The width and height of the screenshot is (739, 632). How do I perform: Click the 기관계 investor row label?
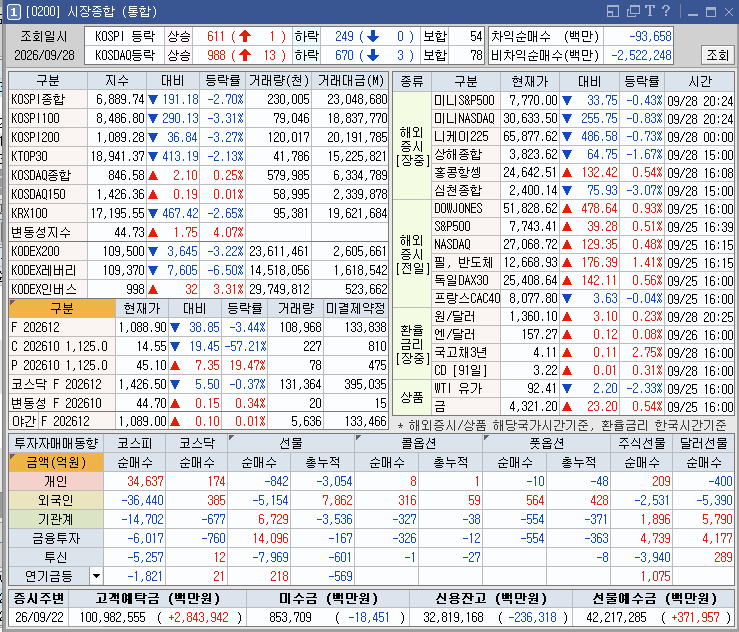56,519
